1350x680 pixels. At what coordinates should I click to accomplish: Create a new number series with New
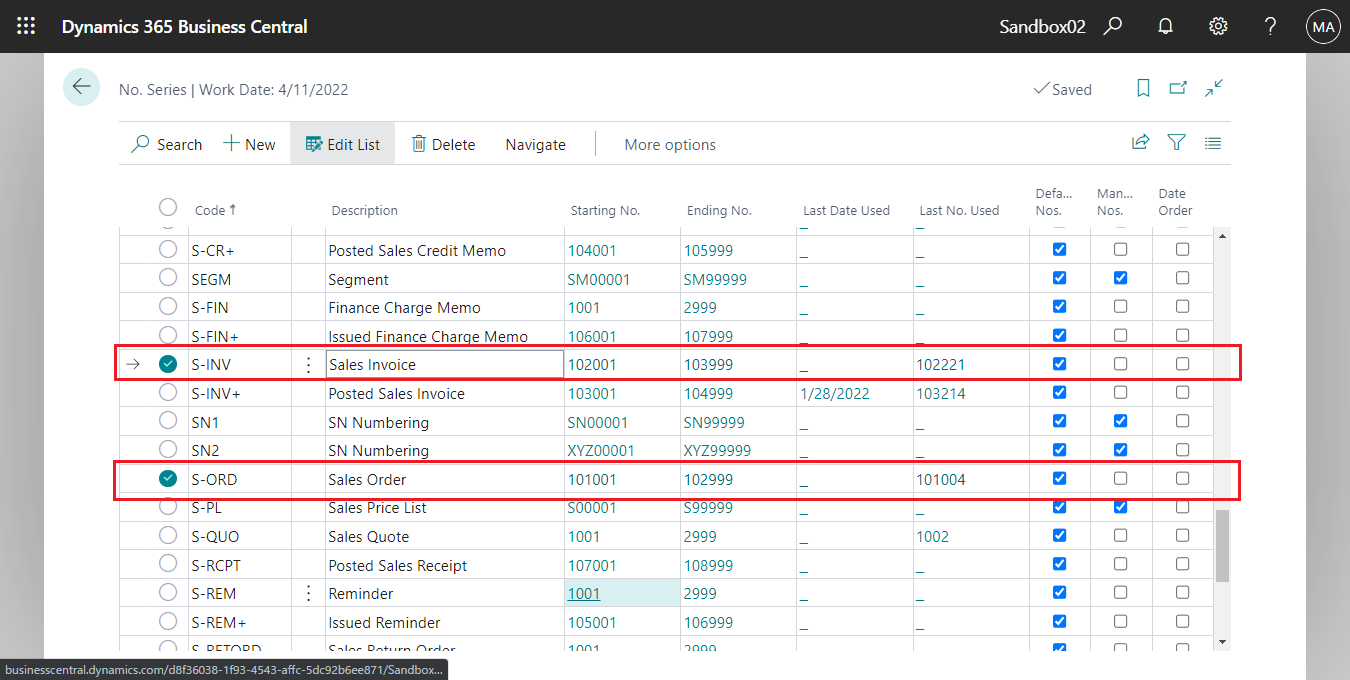248,143
